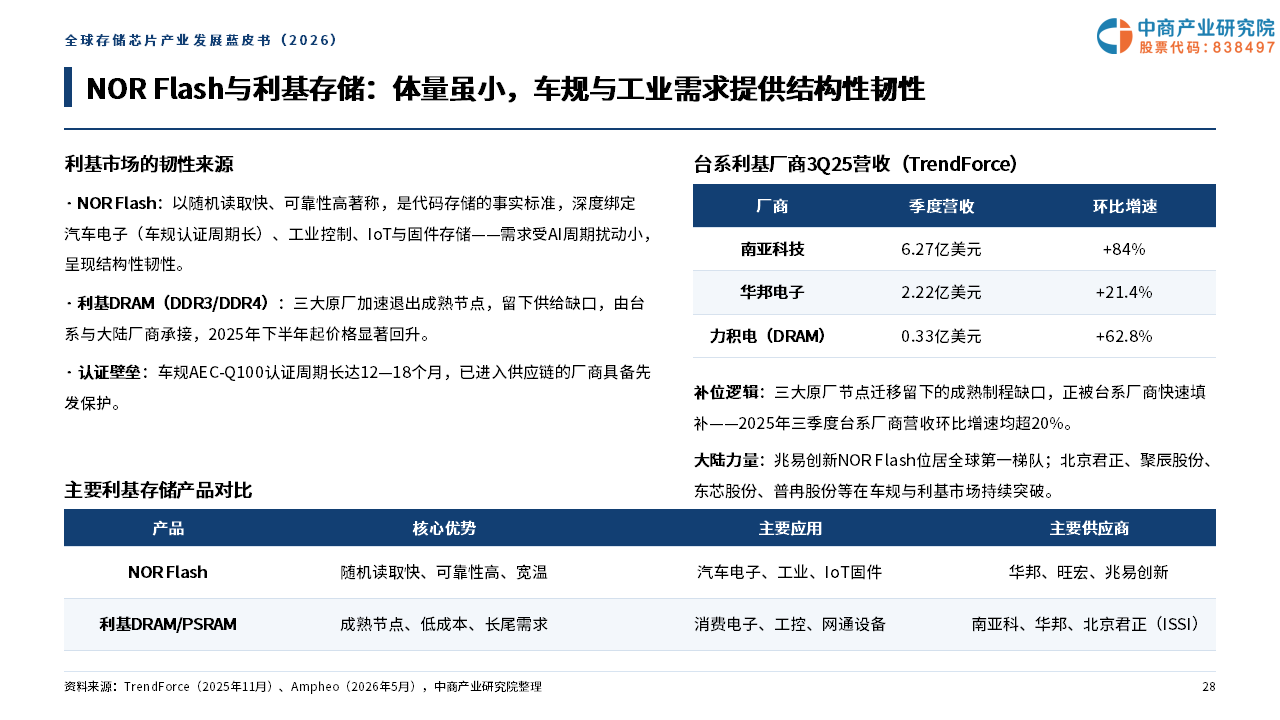The height and width of the screenshot is (720, 1280).
Task: Select the slide title starting with NOR Flash与利基存储
Action: tap(505, 88)
